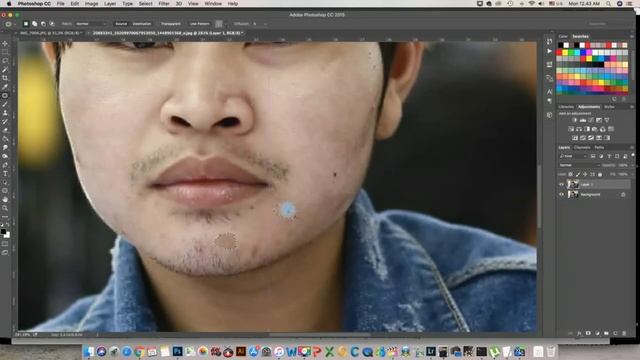Image resolution: width=640 pixels, height=360 pixels.
Task: Click the foreground color swatch
Action: tap(3, 231)
